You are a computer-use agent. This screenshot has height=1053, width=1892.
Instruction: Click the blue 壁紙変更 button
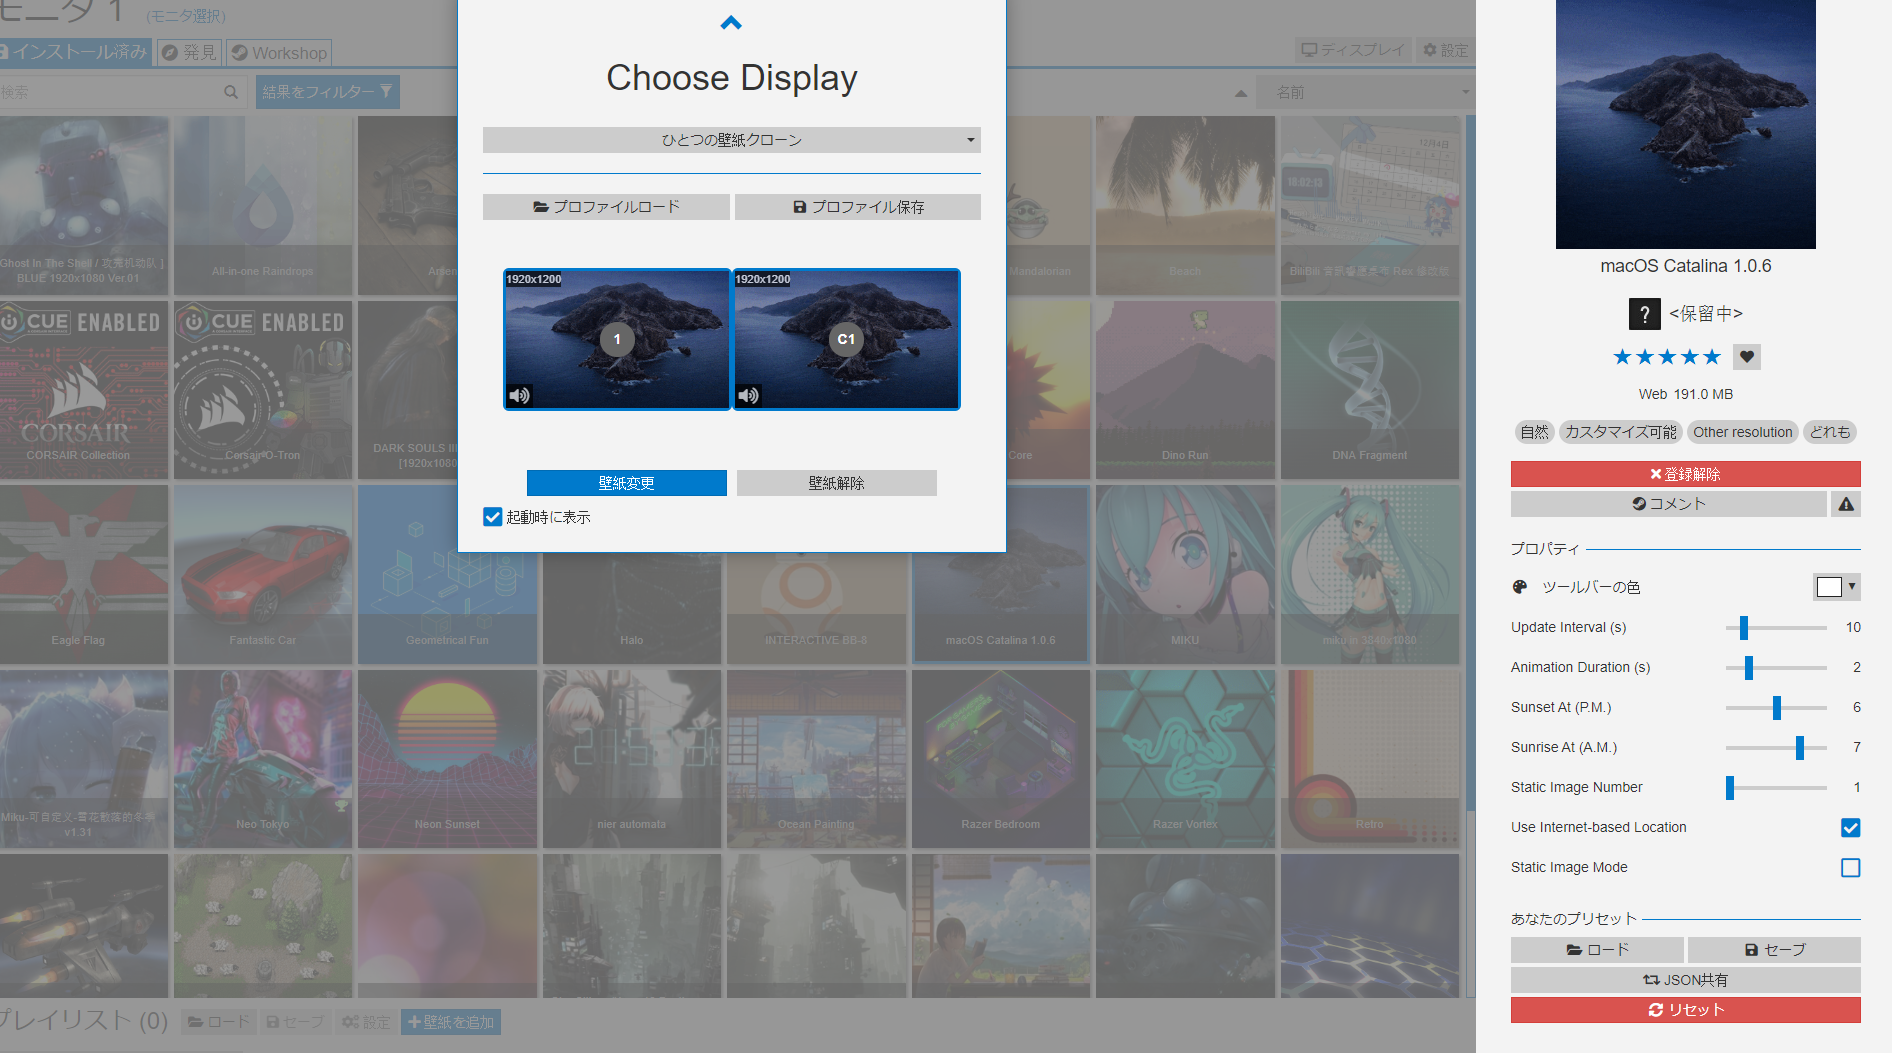coord(627,483)
